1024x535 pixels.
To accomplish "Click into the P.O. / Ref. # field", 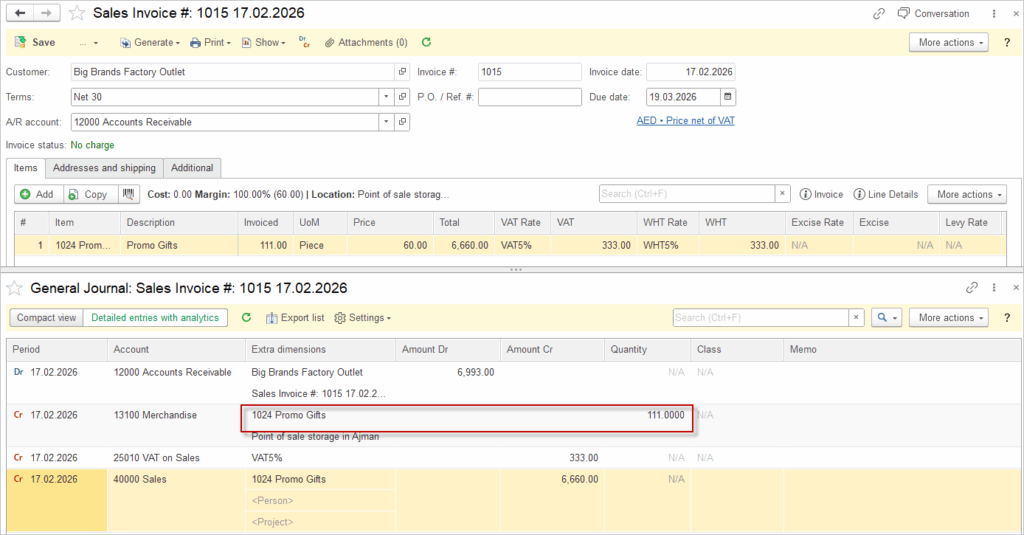I will coord(529,97).
